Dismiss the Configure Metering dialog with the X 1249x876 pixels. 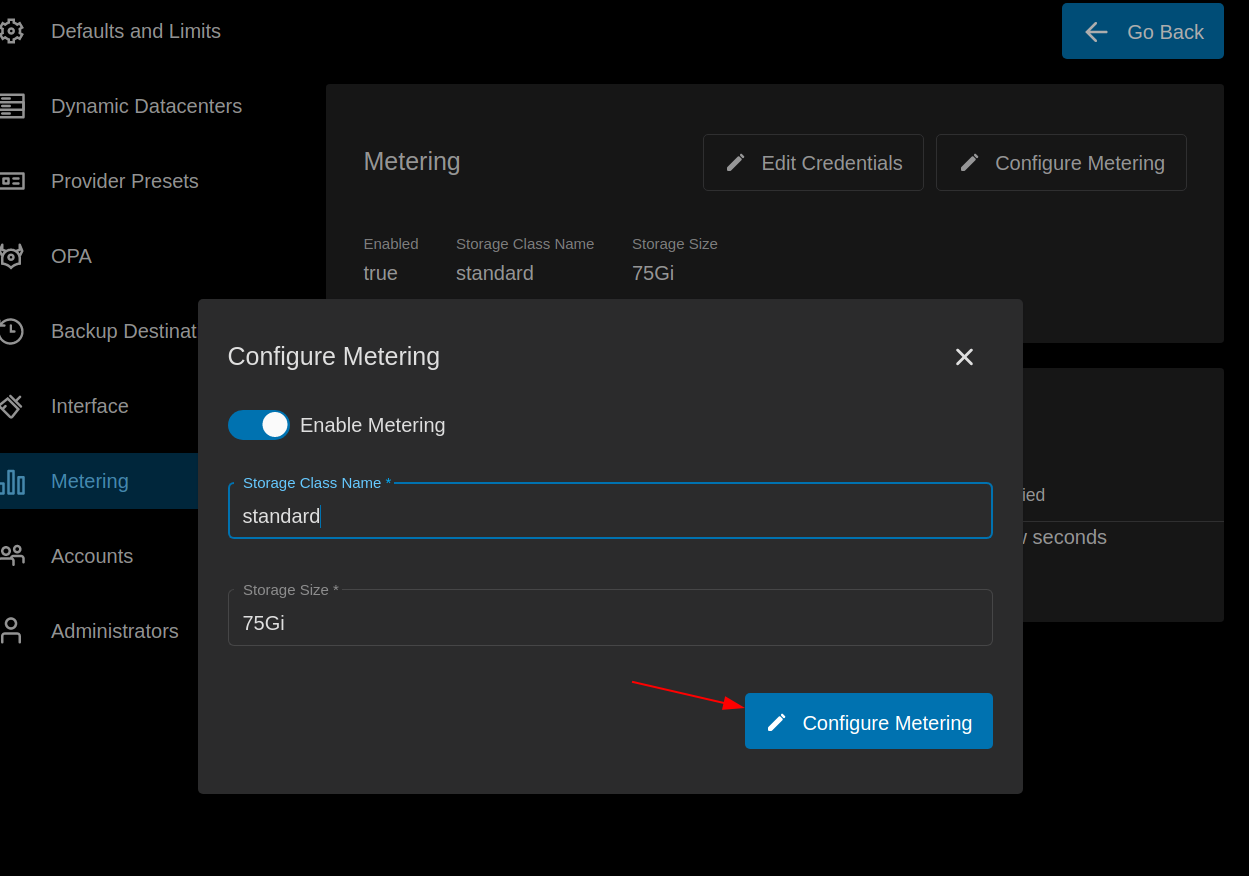963,356
